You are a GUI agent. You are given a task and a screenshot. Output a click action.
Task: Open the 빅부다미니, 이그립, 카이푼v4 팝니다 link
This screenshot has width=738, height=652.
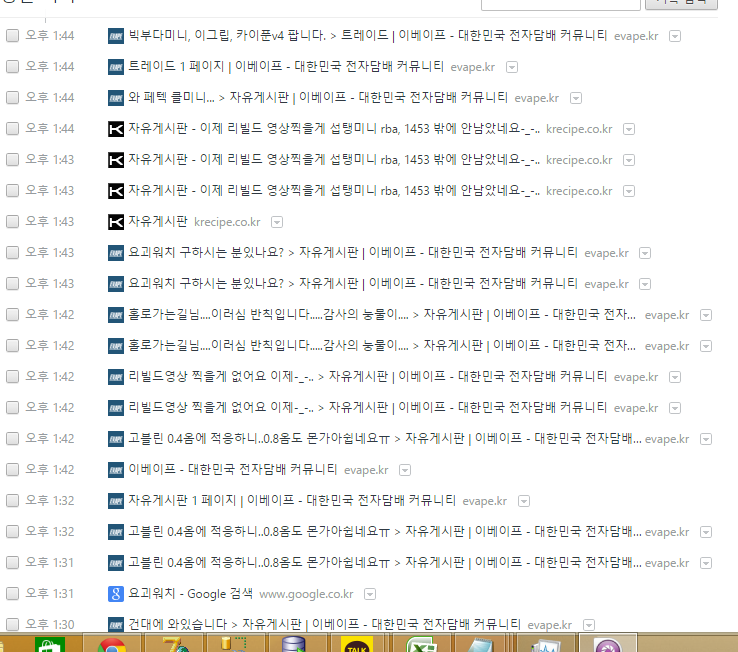(368, 36)
